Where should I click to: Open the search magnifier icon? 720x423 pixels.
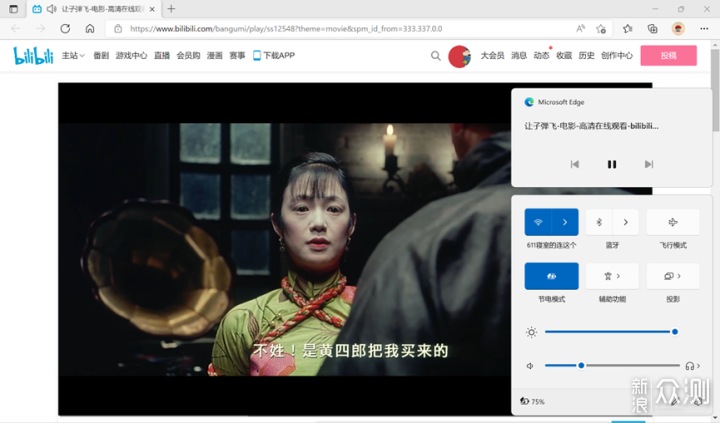(x=435, y=56)
